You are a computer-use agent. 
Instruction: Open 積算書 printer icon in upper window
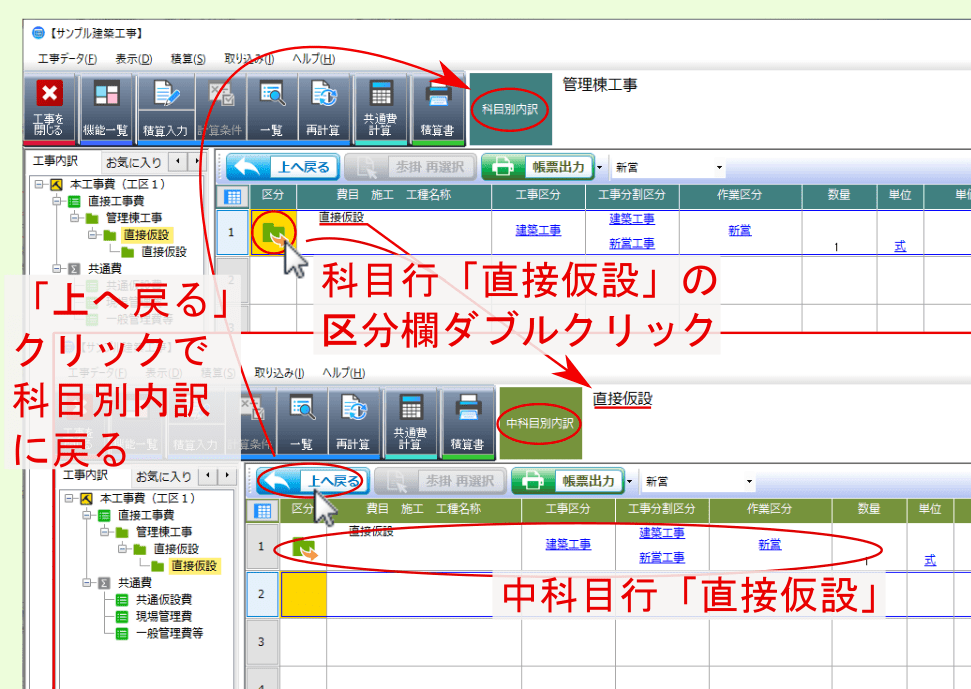coord(437,107)
